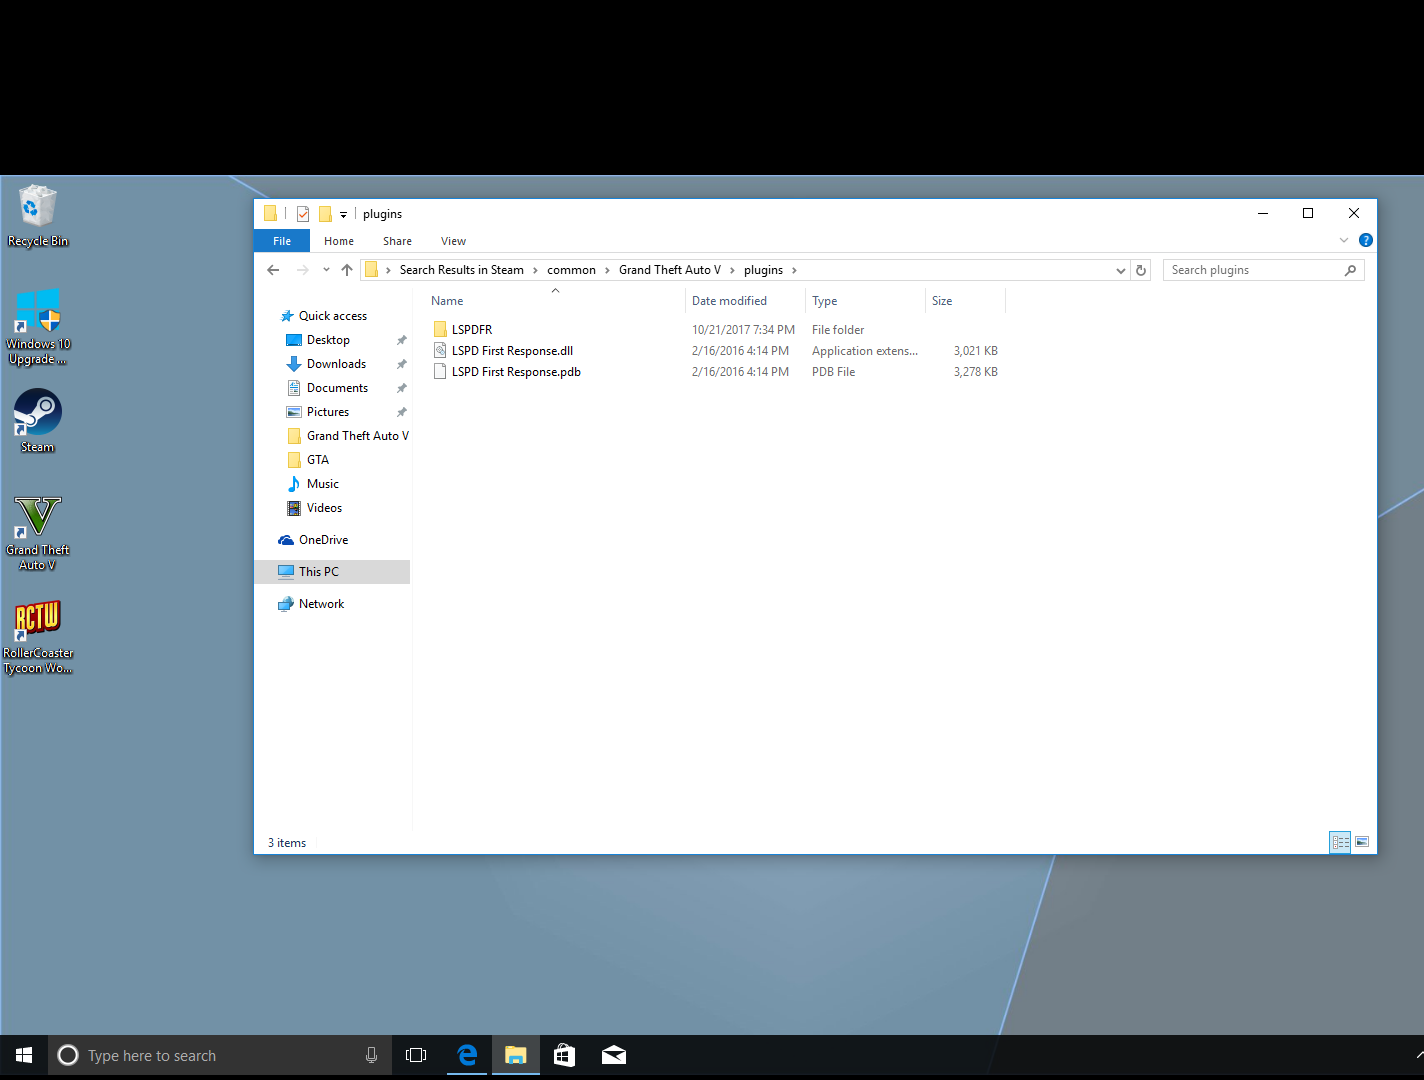Launch Grand Theft Auto V desktop shortcut
1424x1080 pixels.
(38, 534)
